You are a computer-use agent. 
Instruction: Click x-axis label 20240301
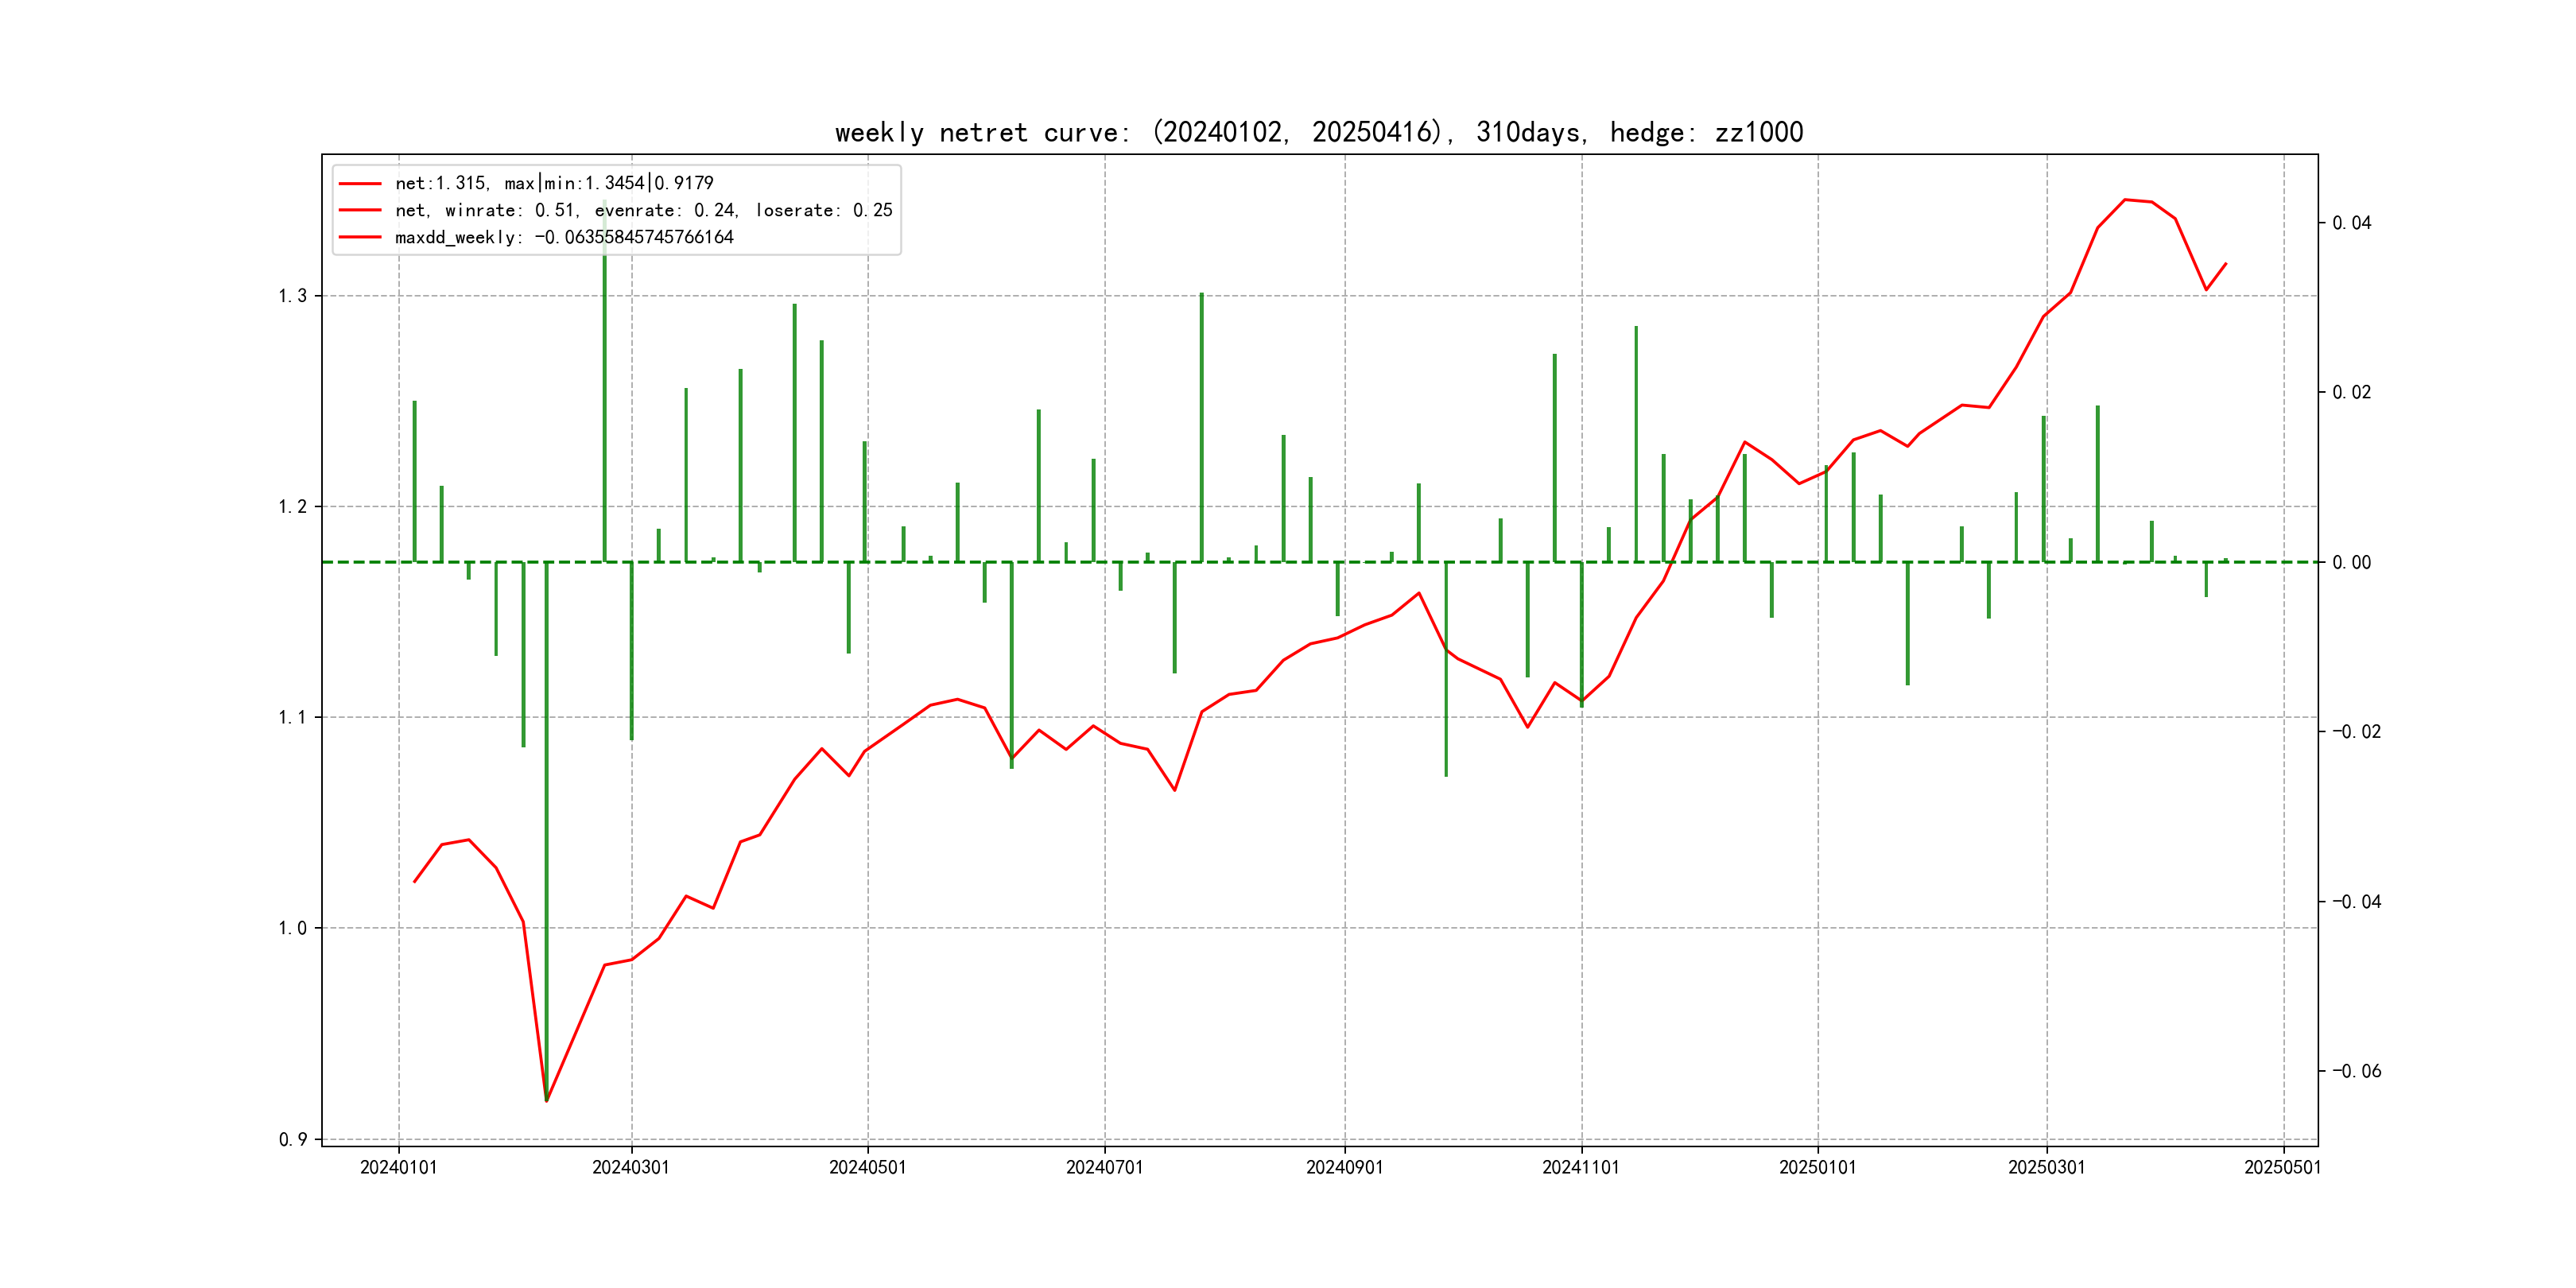(x=631, y=1167)
